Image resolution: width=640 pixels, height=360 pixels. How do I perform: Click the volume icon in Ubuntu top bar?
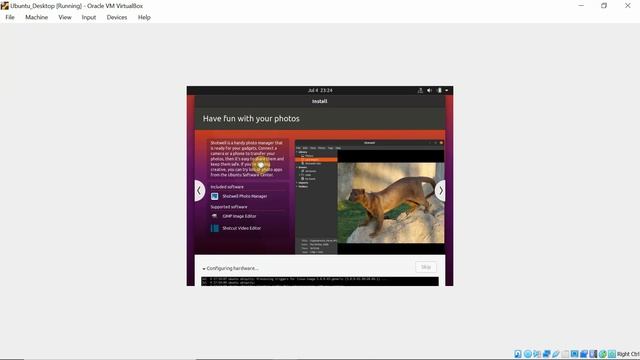click(429, 90)
